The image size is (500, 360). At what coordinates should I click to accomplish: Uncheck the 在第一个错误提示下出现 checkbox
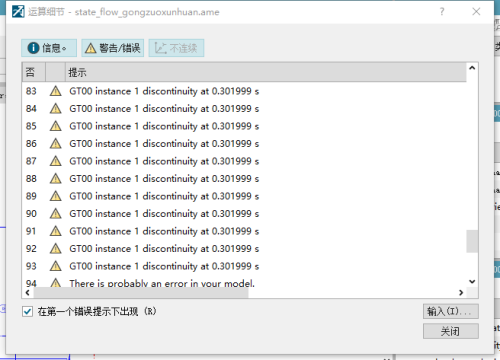pyautogui.click(x=28, y=312)
